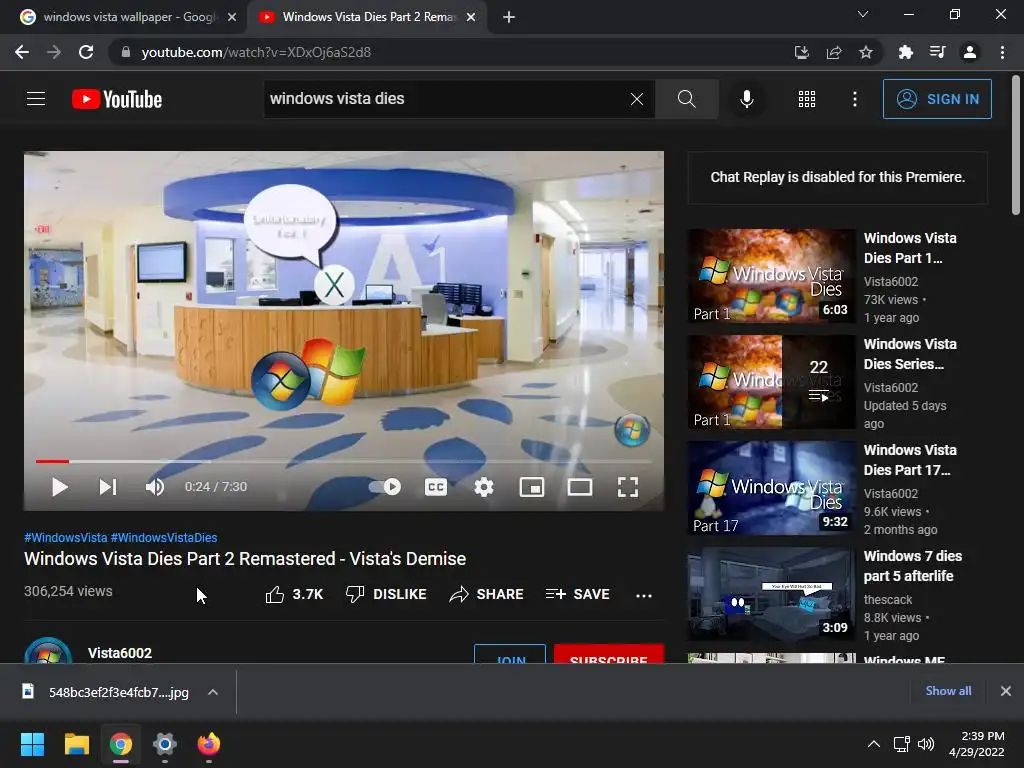Clear the search box text
This screenshot has width=1024, height=768.
coord(637,99)
